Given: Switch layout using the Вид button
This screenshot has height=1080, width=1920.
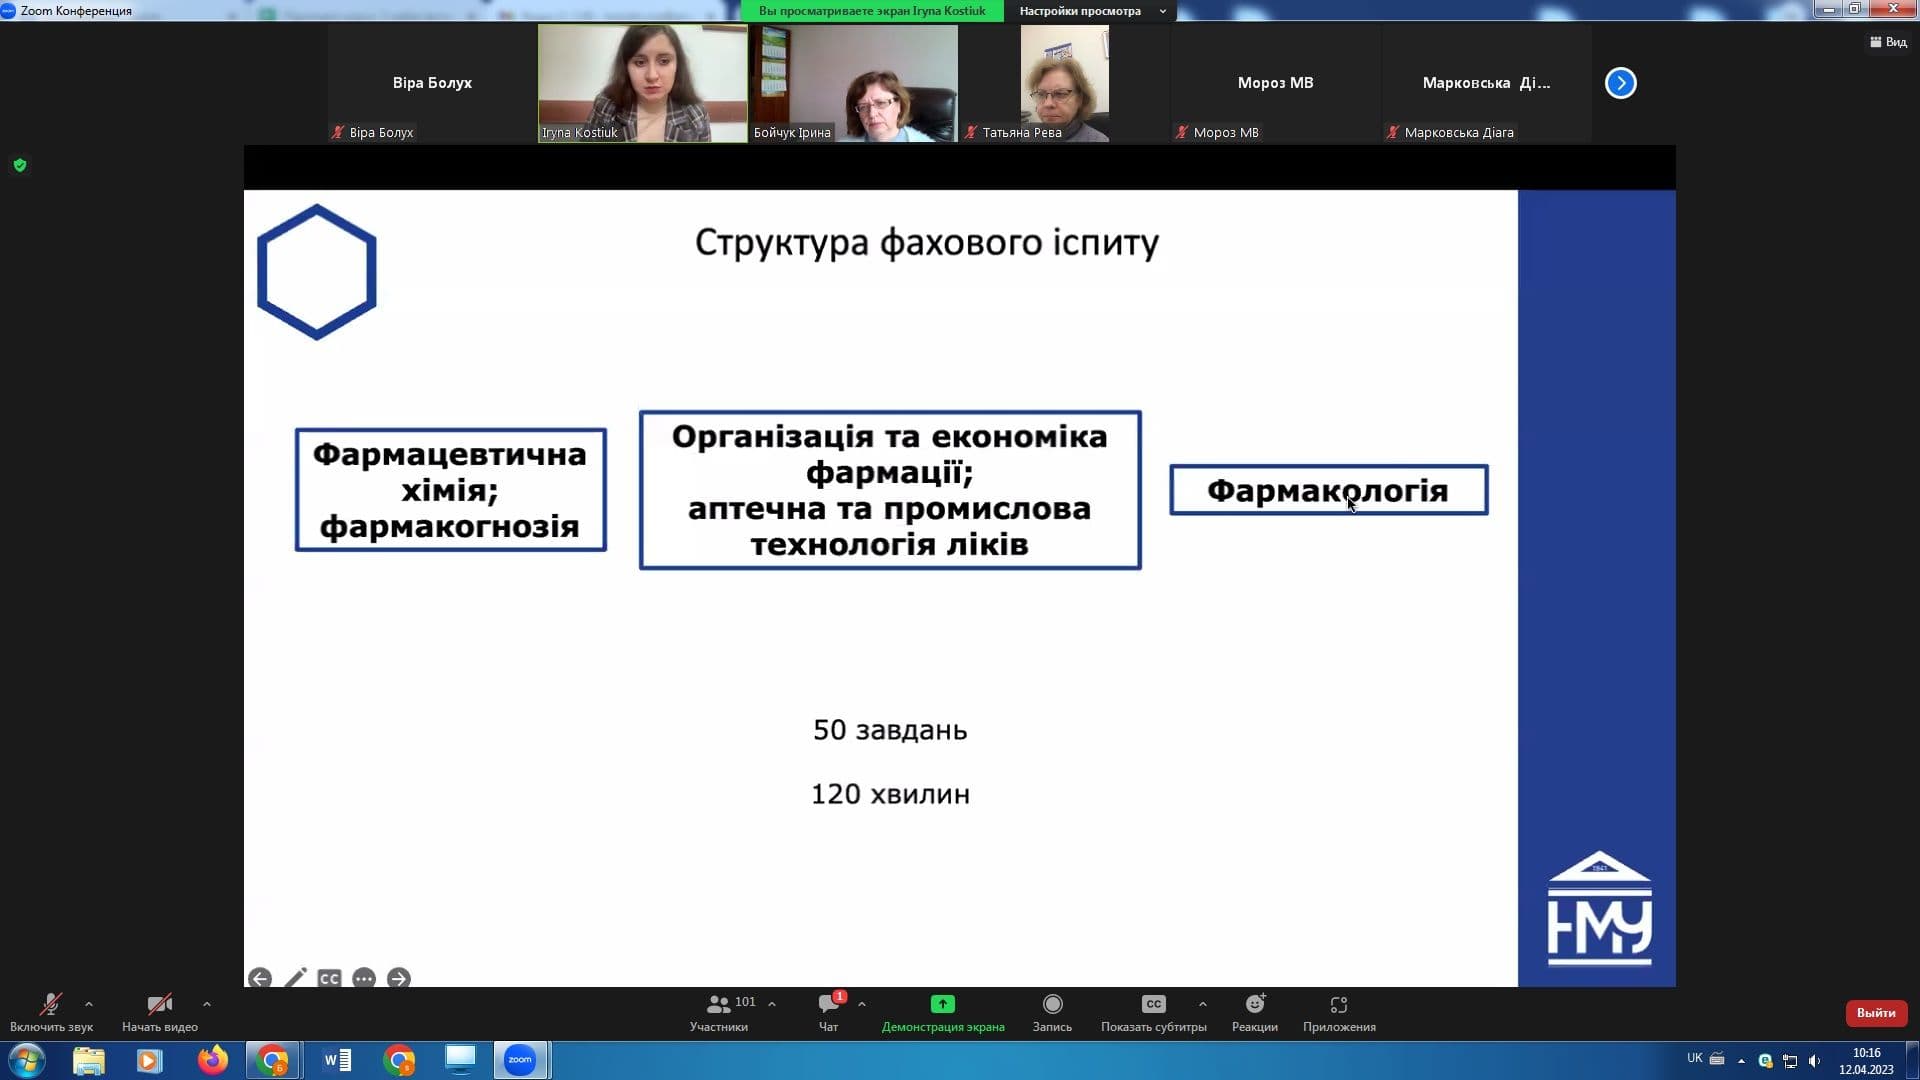Looking at the screenshot, I should [1888, 42].
